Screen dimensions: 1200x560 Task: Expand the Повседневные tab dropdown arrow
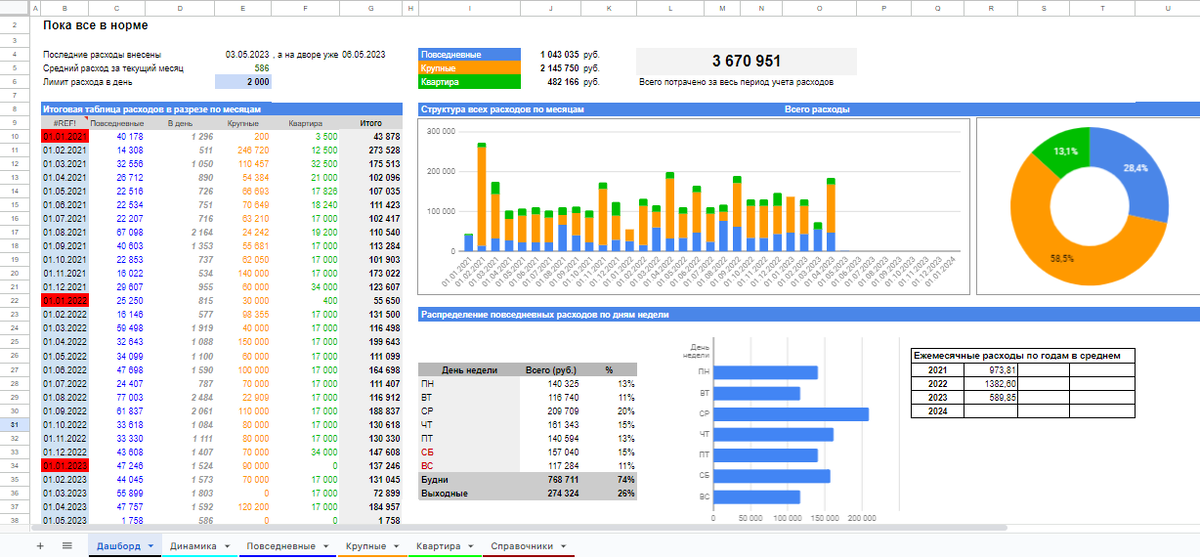pyautogui.click(x=326, y=547)
